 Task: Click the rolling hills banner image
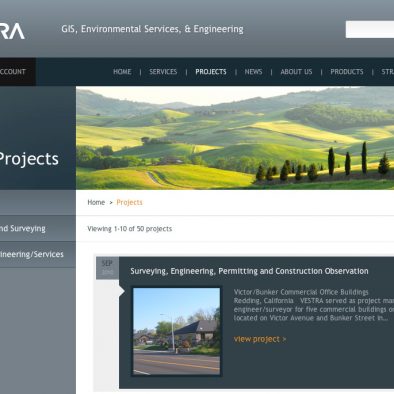(x=235, y=138)
